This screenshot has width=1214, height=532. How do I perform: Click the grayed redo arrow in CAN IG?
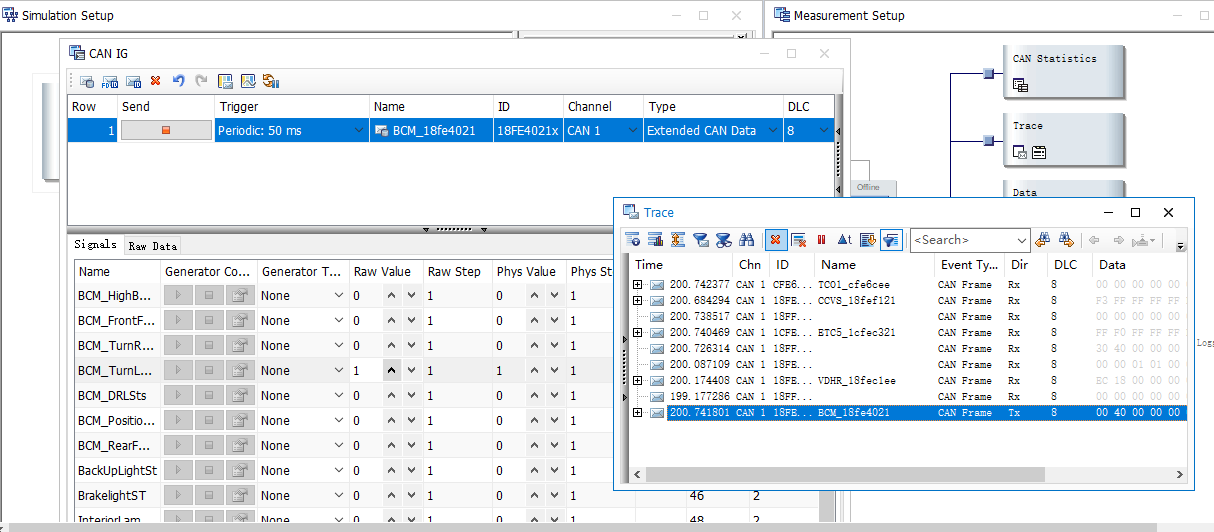point(201,81)
